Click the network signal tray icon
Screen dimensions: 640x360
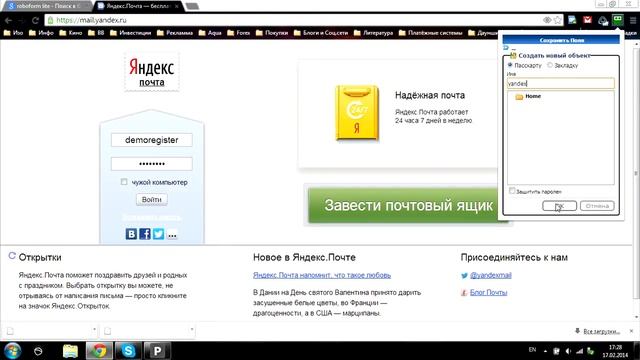[579, 351]
